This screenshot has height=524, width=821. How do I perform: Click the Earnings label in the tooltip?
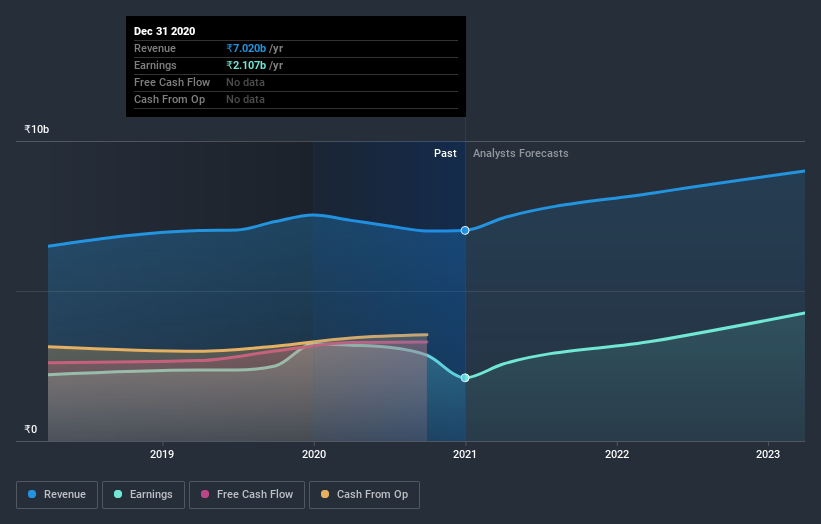(155, 65)
